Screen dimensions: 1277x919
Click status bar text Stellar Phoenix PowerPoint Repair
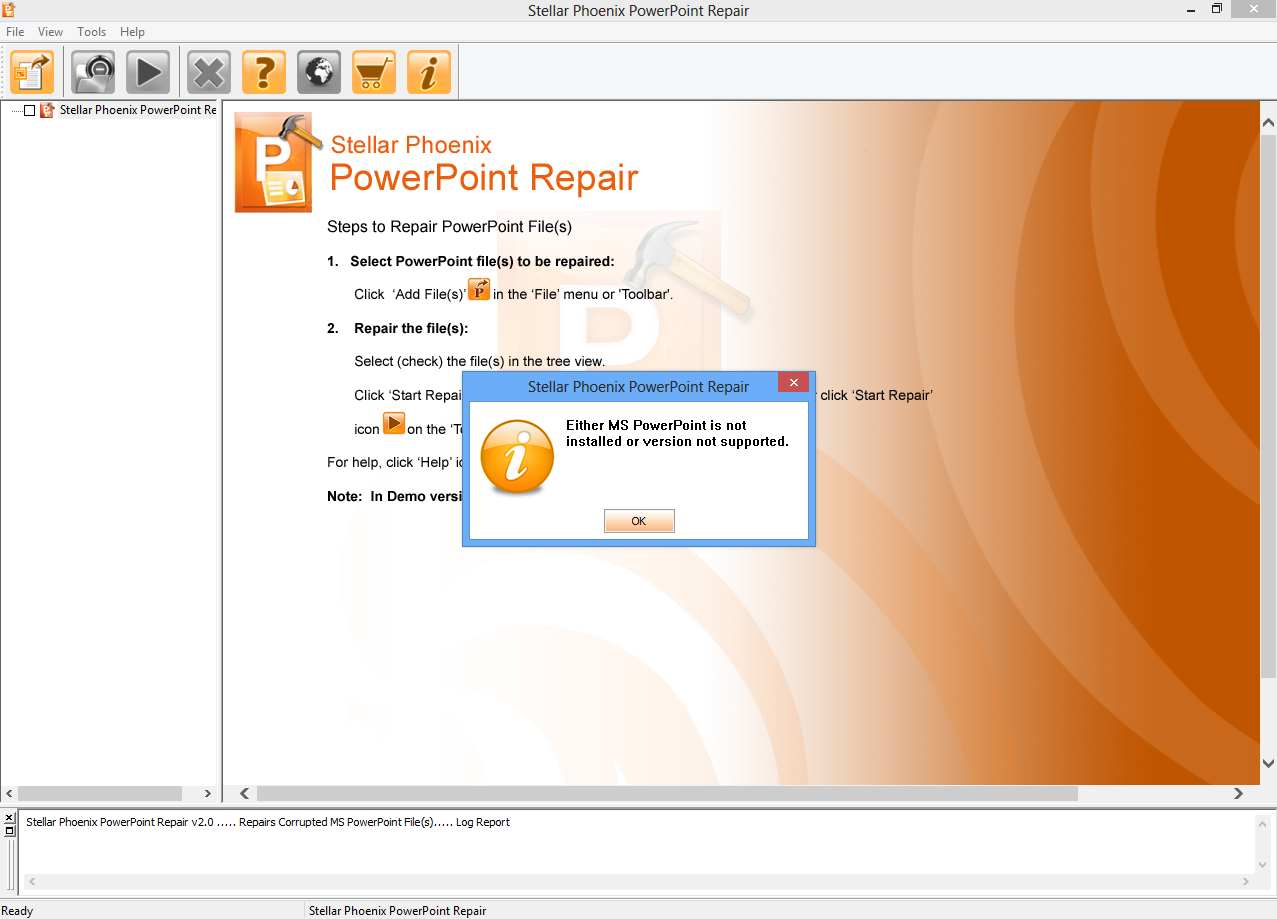[397, 911]
